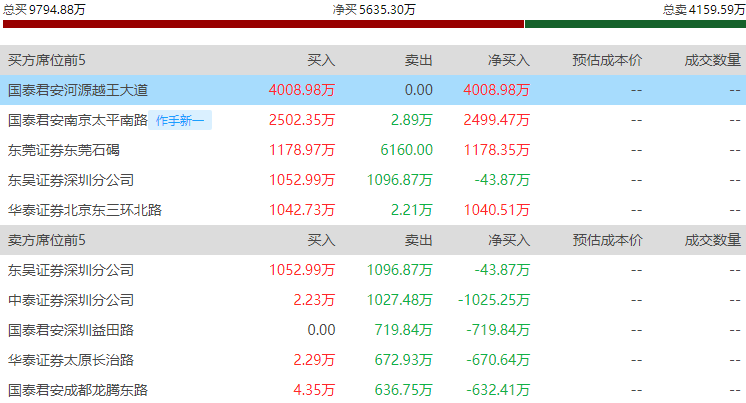Select the 华泰证券太原长治路 seat name
The height and width of the screenshot is (403, 746).
click(70, 360)
